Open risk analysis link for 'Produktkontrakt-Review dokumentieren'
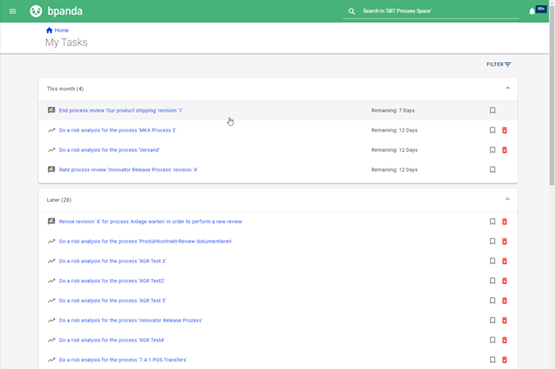Image resolution: width=555 pixels, height=369 pixels. pos(145,241)
